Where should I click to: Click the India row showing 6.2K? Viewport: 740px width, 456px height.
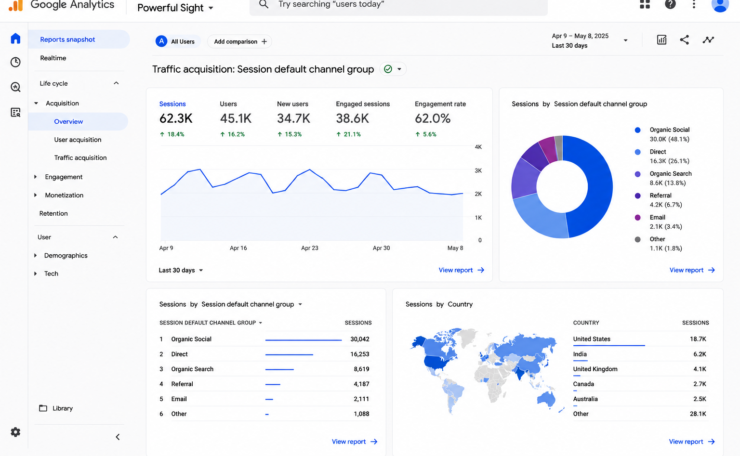tap(640, 354)
